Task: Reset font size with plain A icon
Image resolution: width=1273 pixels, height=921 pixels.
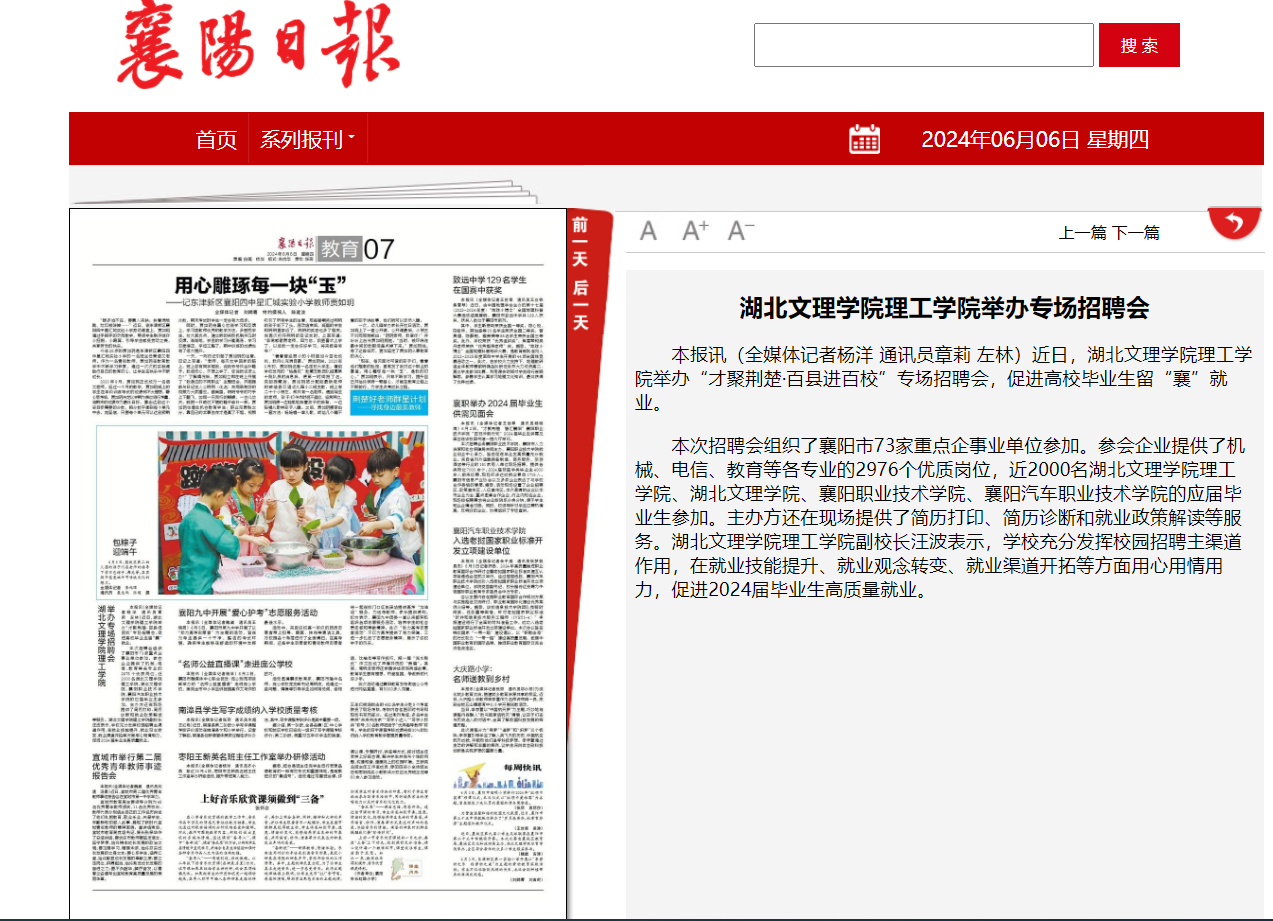Action: (x=648, y=232)
